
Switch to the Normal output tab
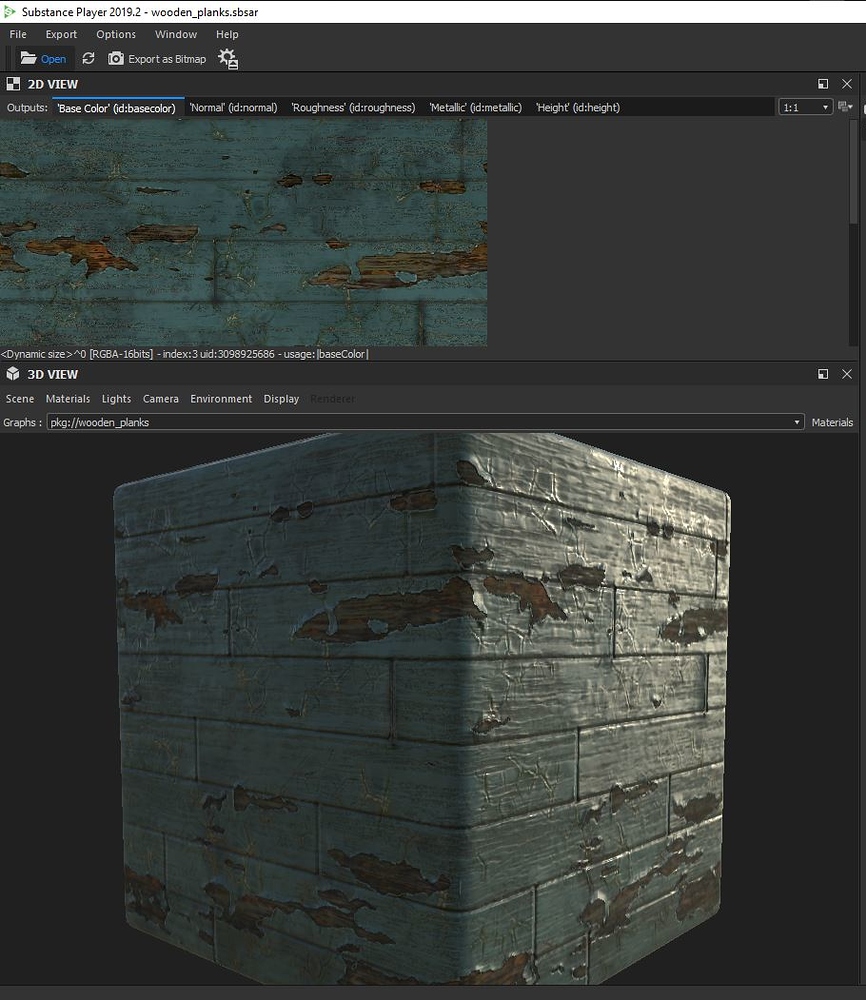(232, 107)
